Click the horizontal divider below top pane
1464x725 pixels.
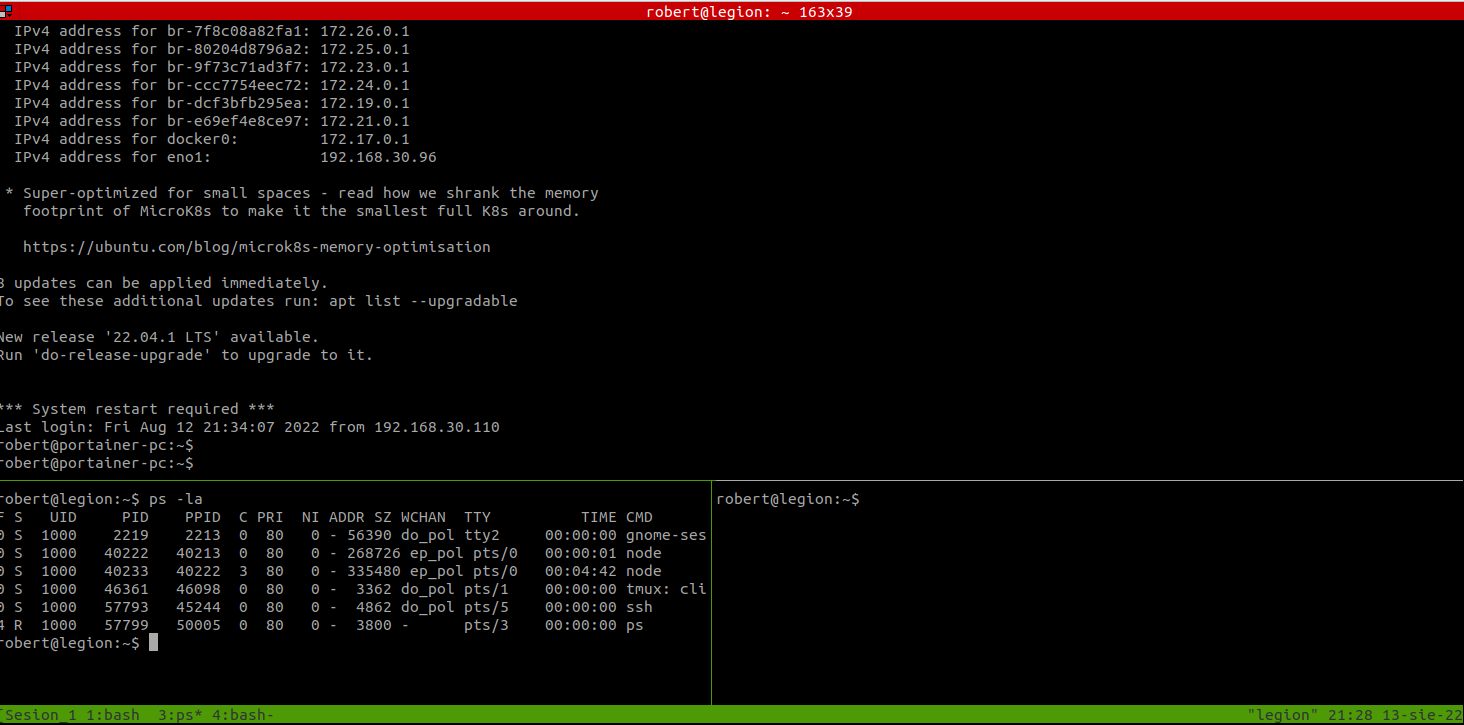[730, 481]
